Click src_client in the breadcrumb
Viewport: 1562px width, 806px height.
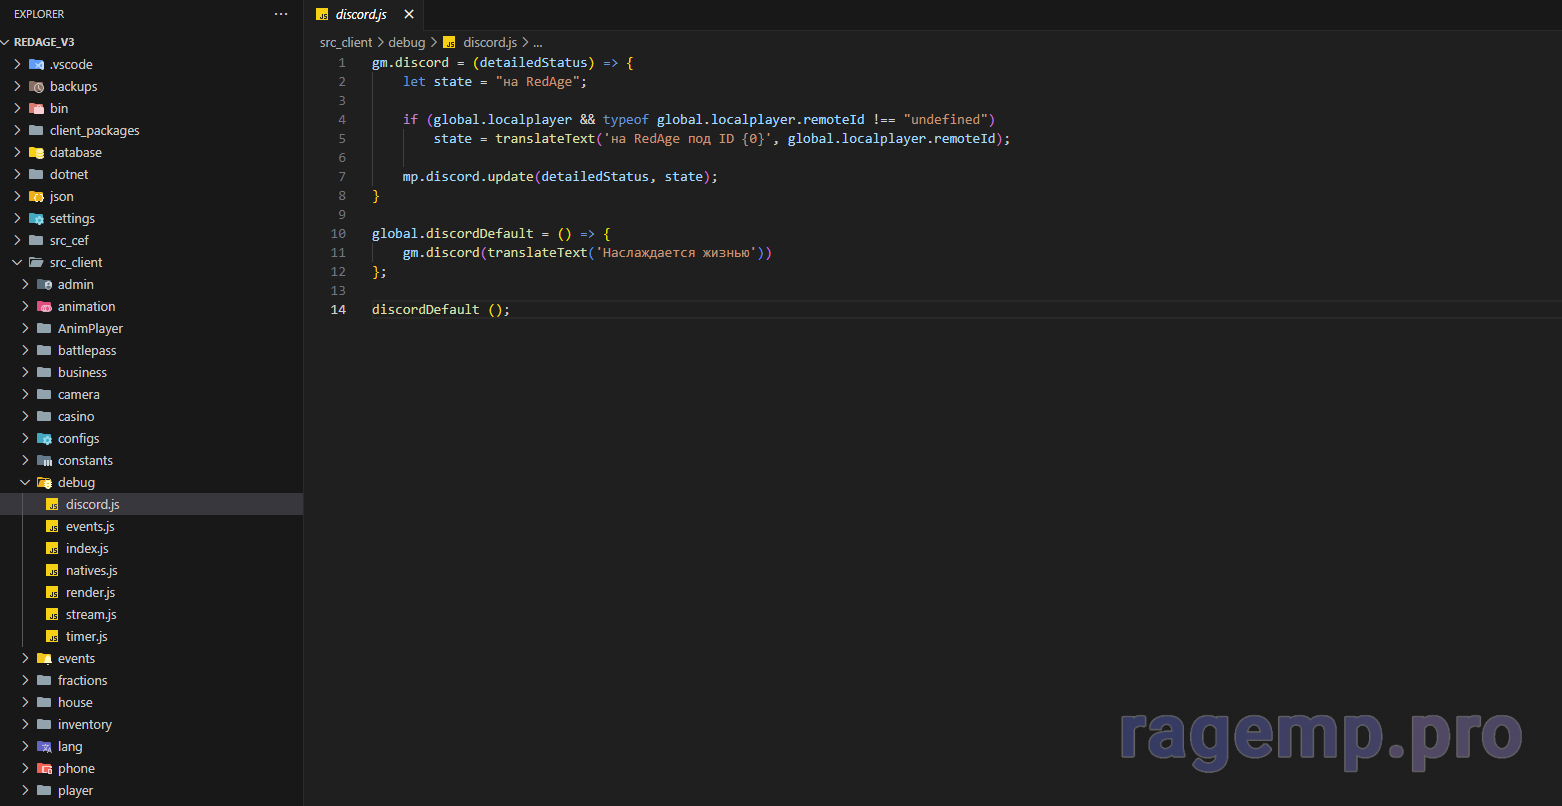[346, 42]
